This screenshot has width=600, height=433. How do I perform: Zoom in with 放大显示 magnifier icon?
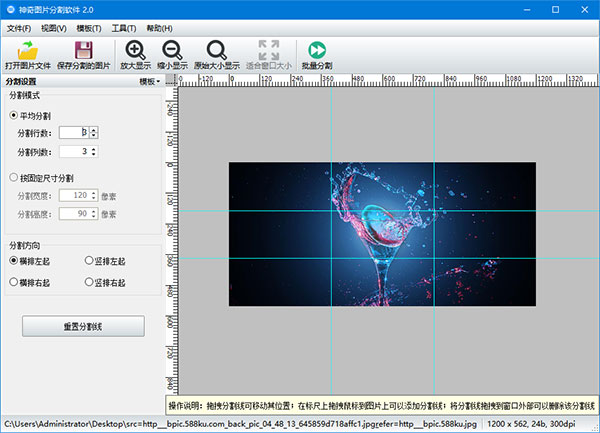pos(133,51)
